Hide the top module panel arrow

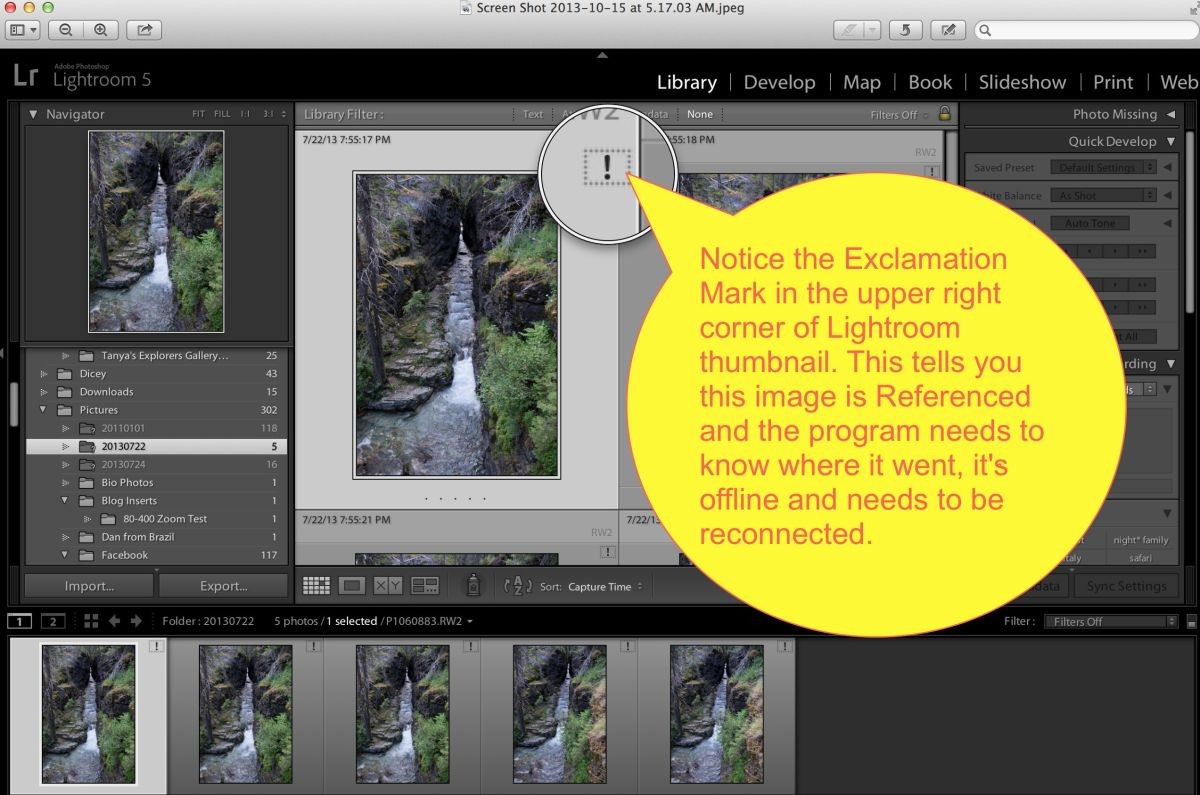pos(602,55)
